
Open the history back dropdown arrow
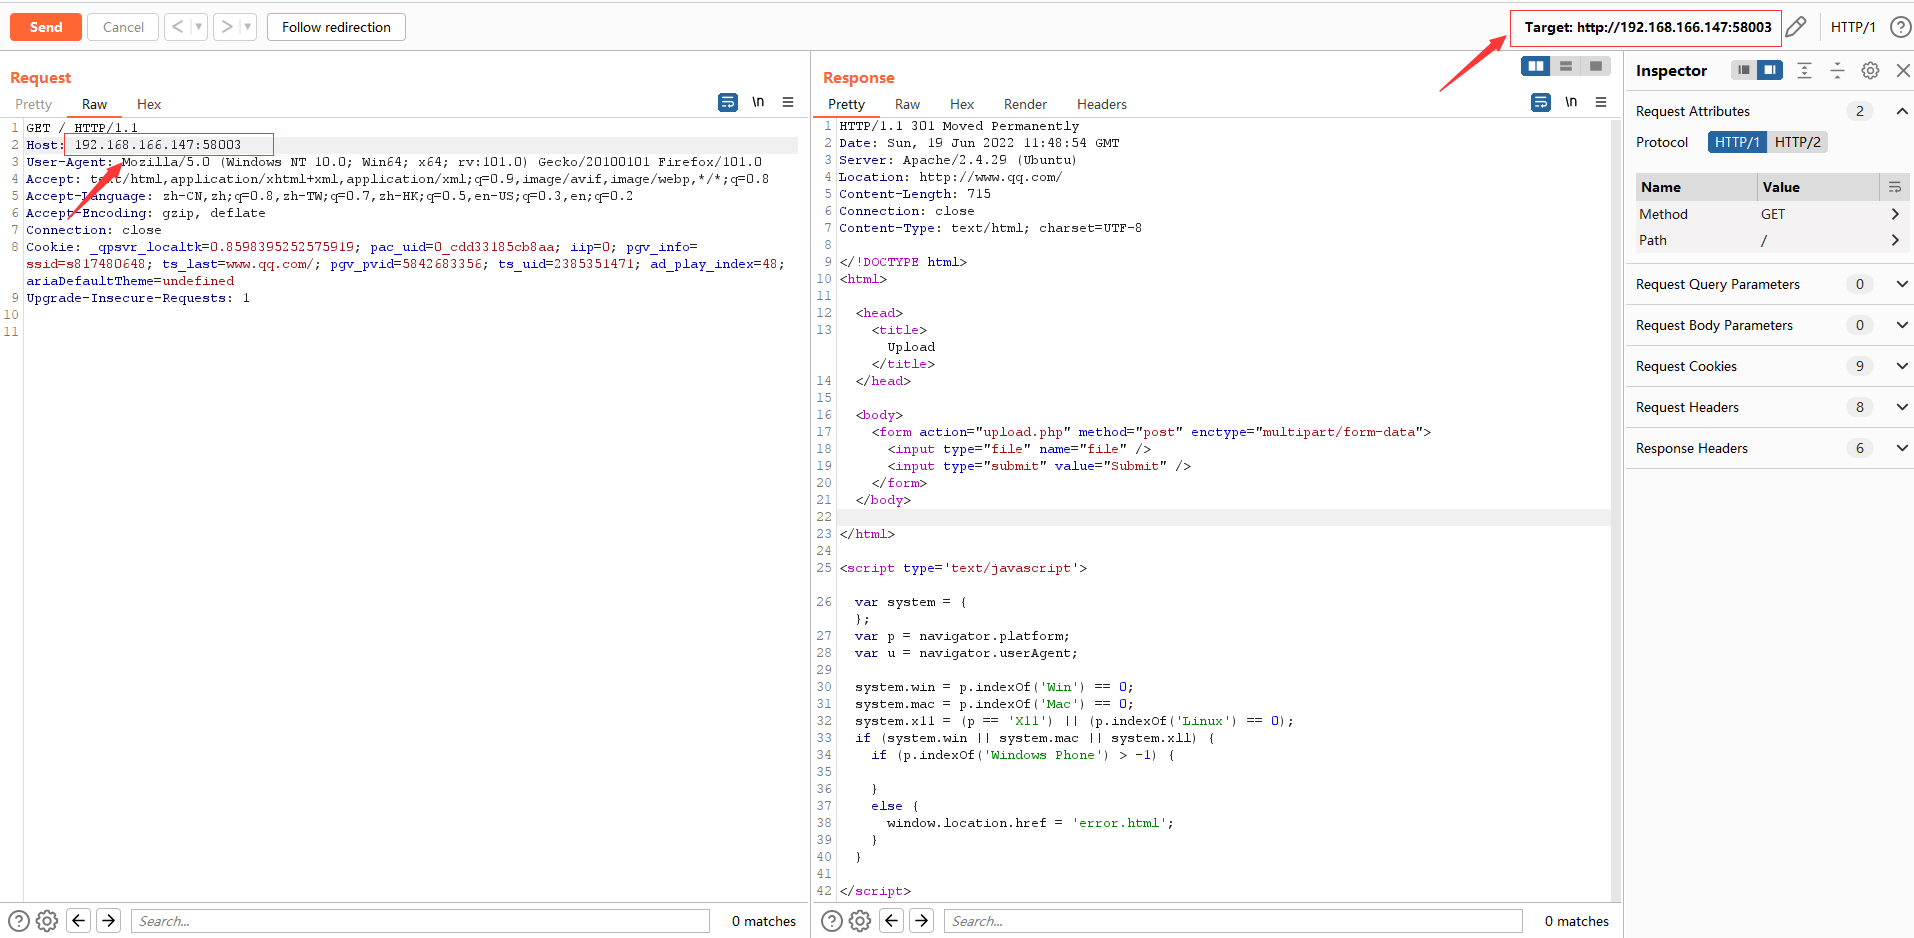click(x=198, y=27)
